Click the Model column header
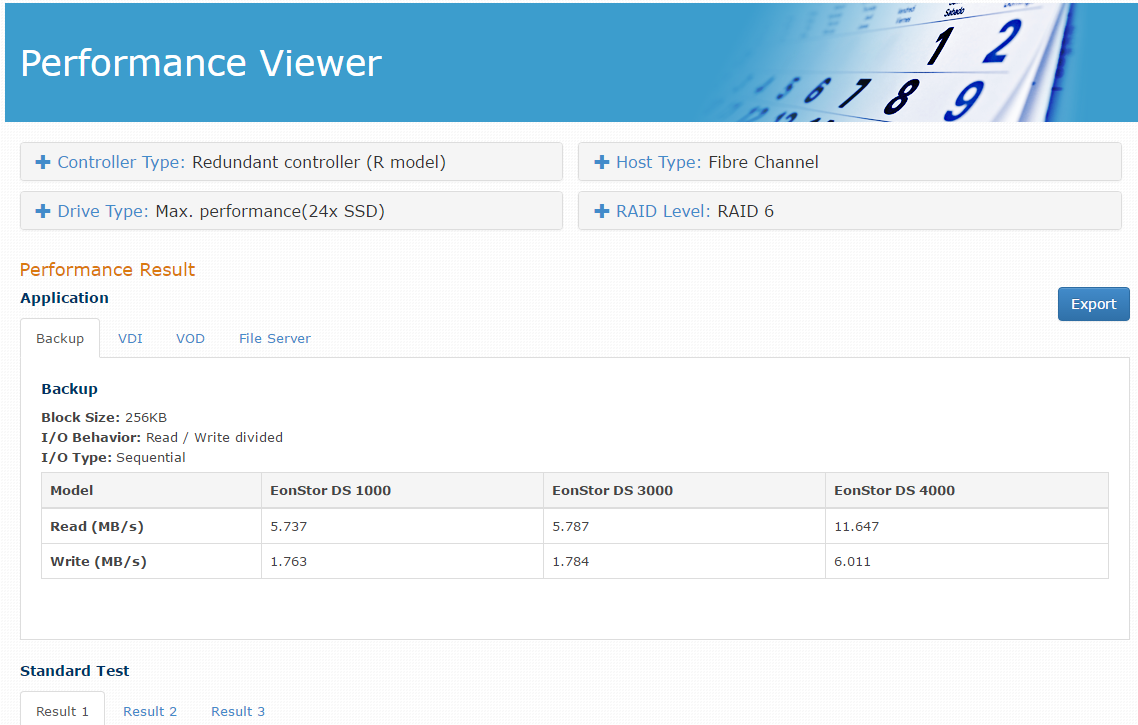 click(x=151, y=491)
